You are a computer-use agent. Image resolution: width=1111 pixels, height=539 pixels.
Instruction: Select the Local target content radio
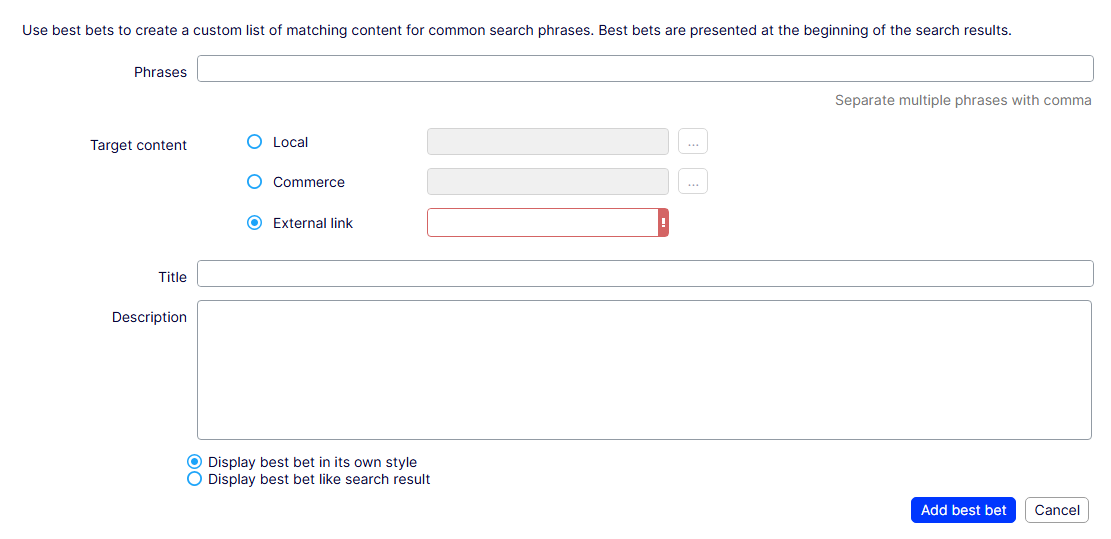click(x=254, y=142)
